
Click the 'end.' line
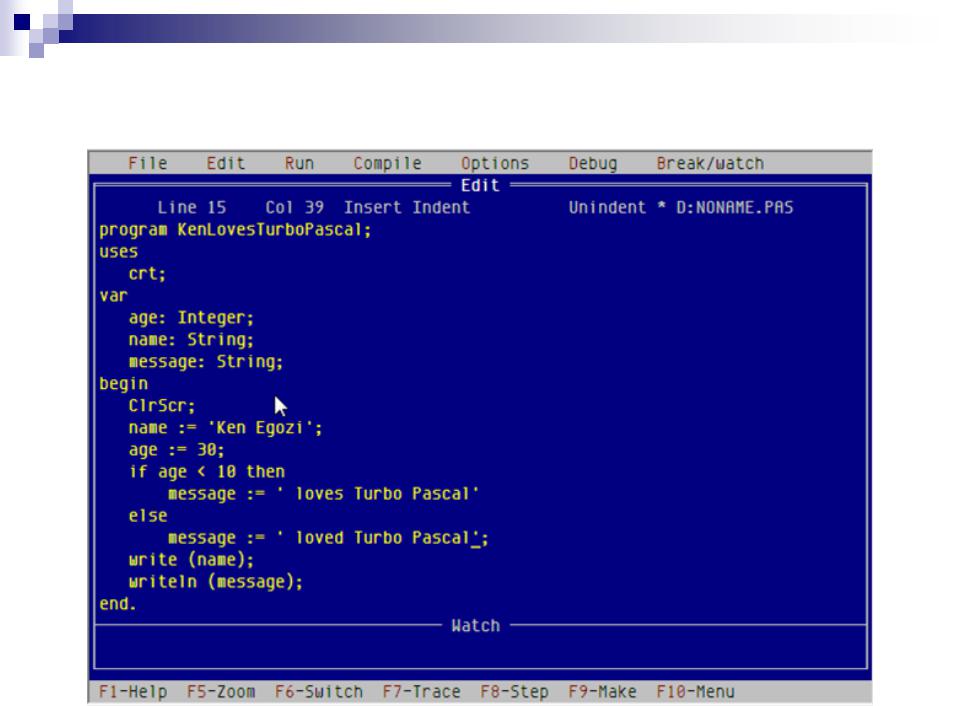pyautogui.click(x=118, y=604)
